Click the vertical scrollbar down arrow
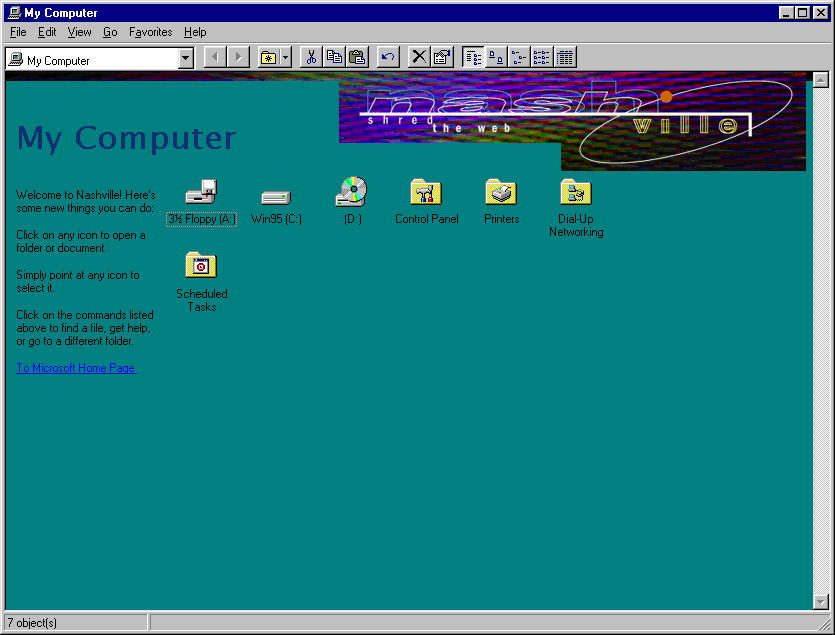 click(821, 602)
